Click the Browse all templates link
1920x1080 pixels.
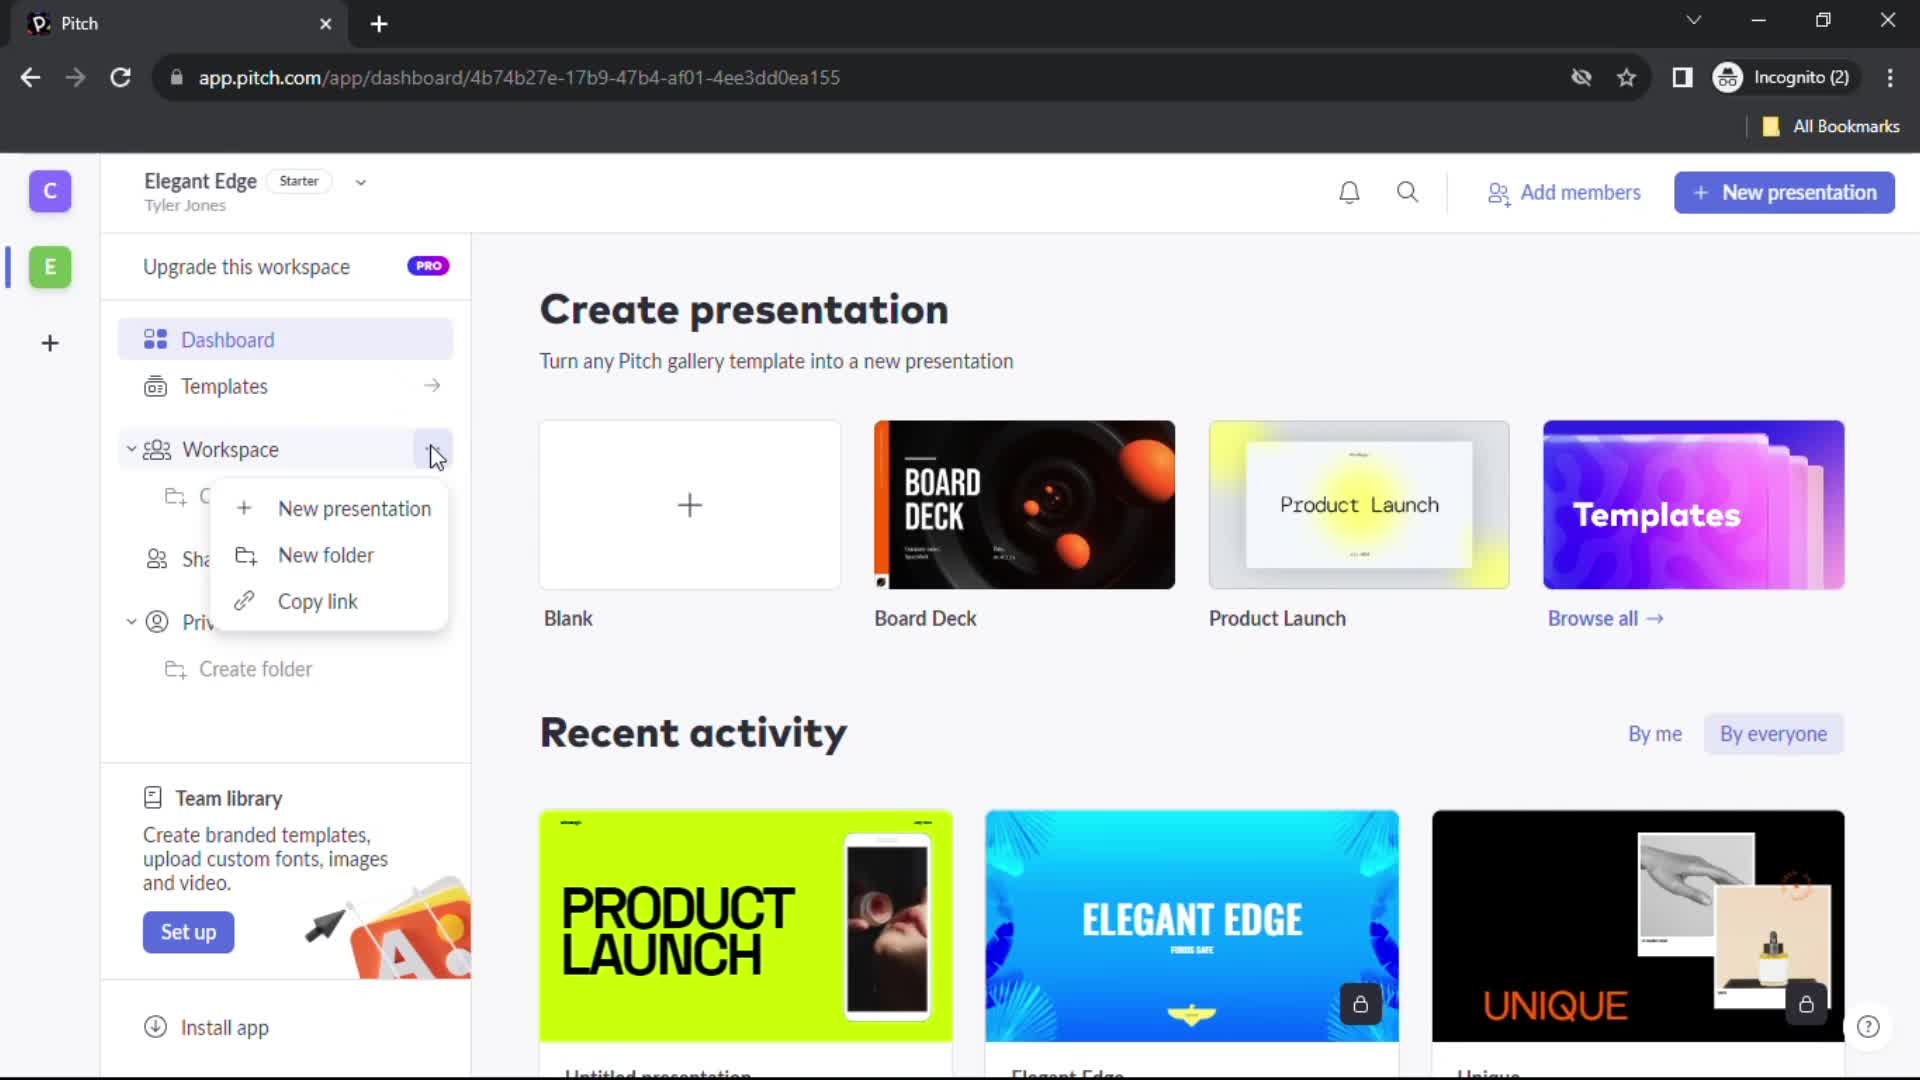click(x=1605, y=617)
